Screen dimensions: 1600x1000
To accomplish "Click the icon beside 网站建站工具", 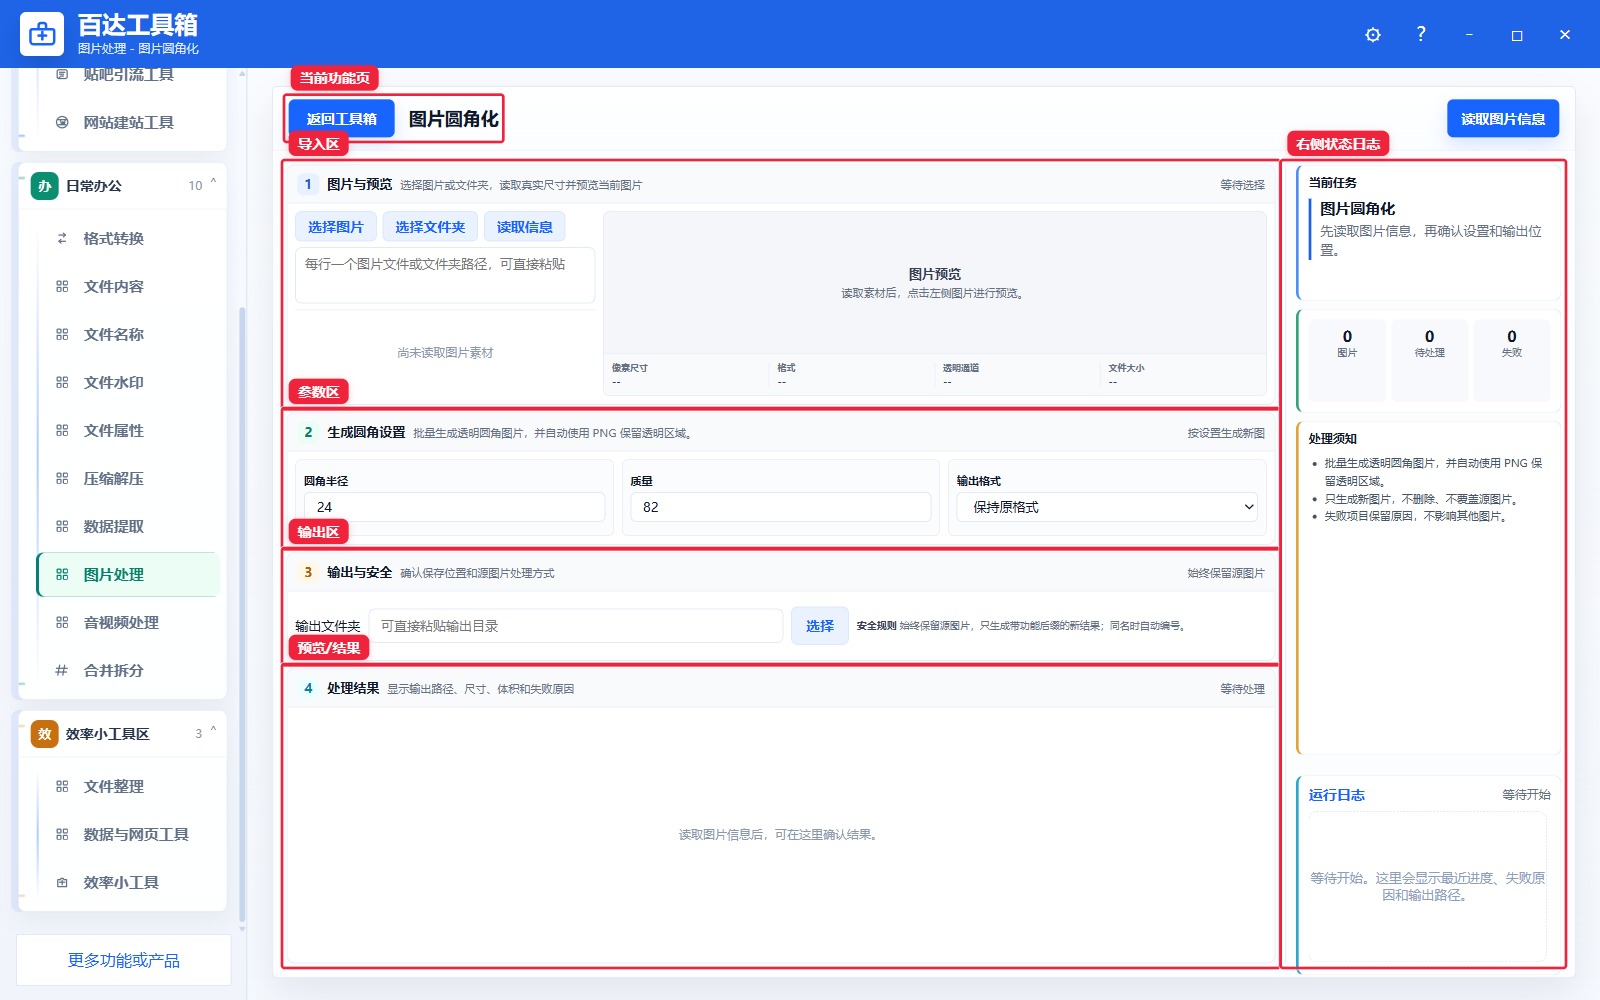I will click(x=62, y=122).
